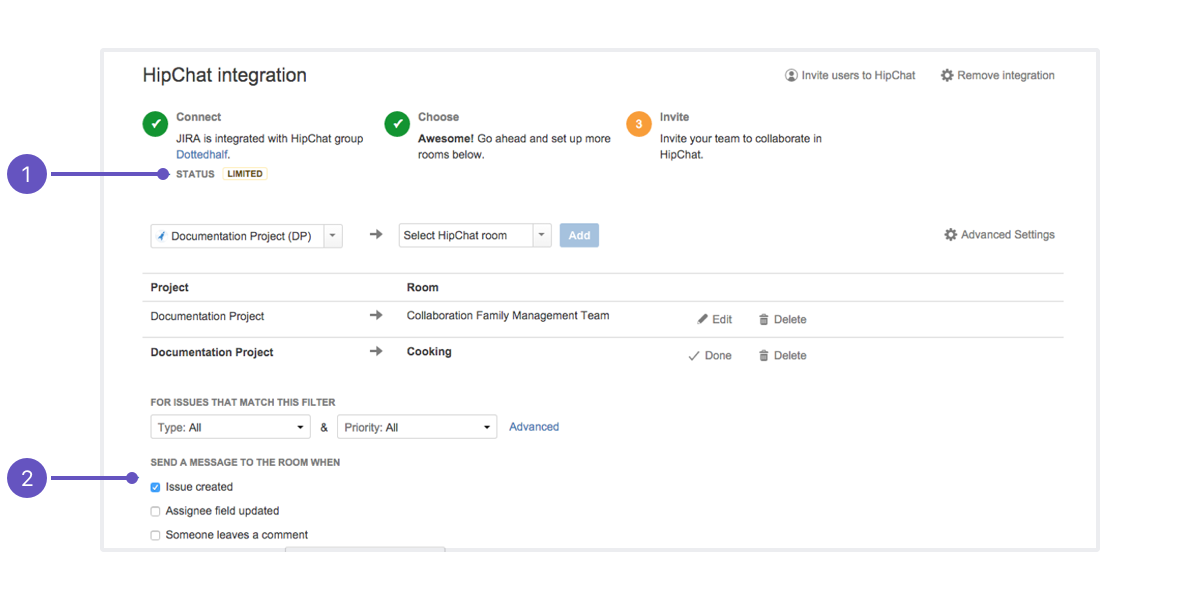Click the Add button
This screenshot has width=1200, height=600.
tap(579, 235)
